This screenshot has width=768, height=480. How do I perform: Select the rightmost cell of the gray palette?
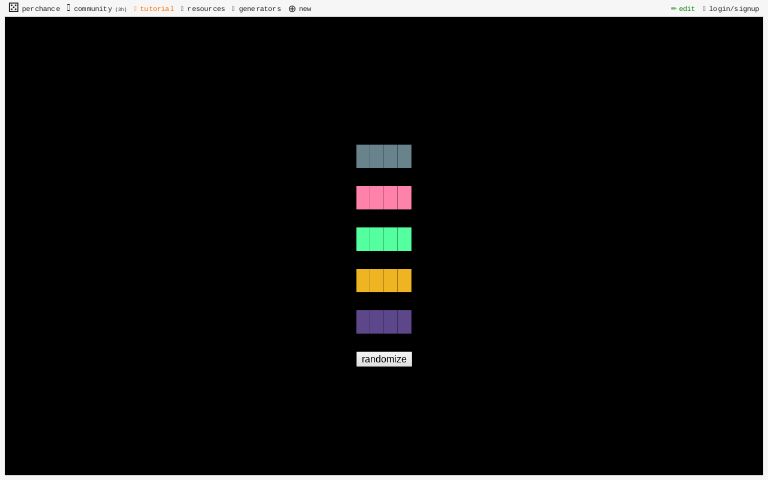404,156
